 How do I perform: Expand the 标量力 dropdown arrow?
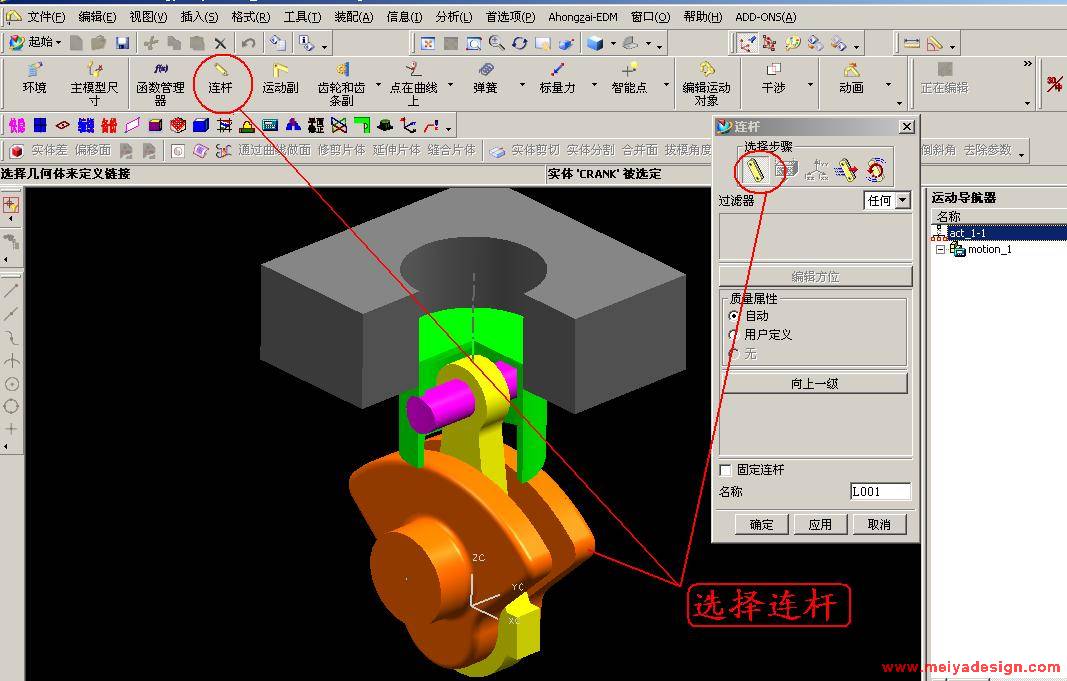[x=594, y=86]
